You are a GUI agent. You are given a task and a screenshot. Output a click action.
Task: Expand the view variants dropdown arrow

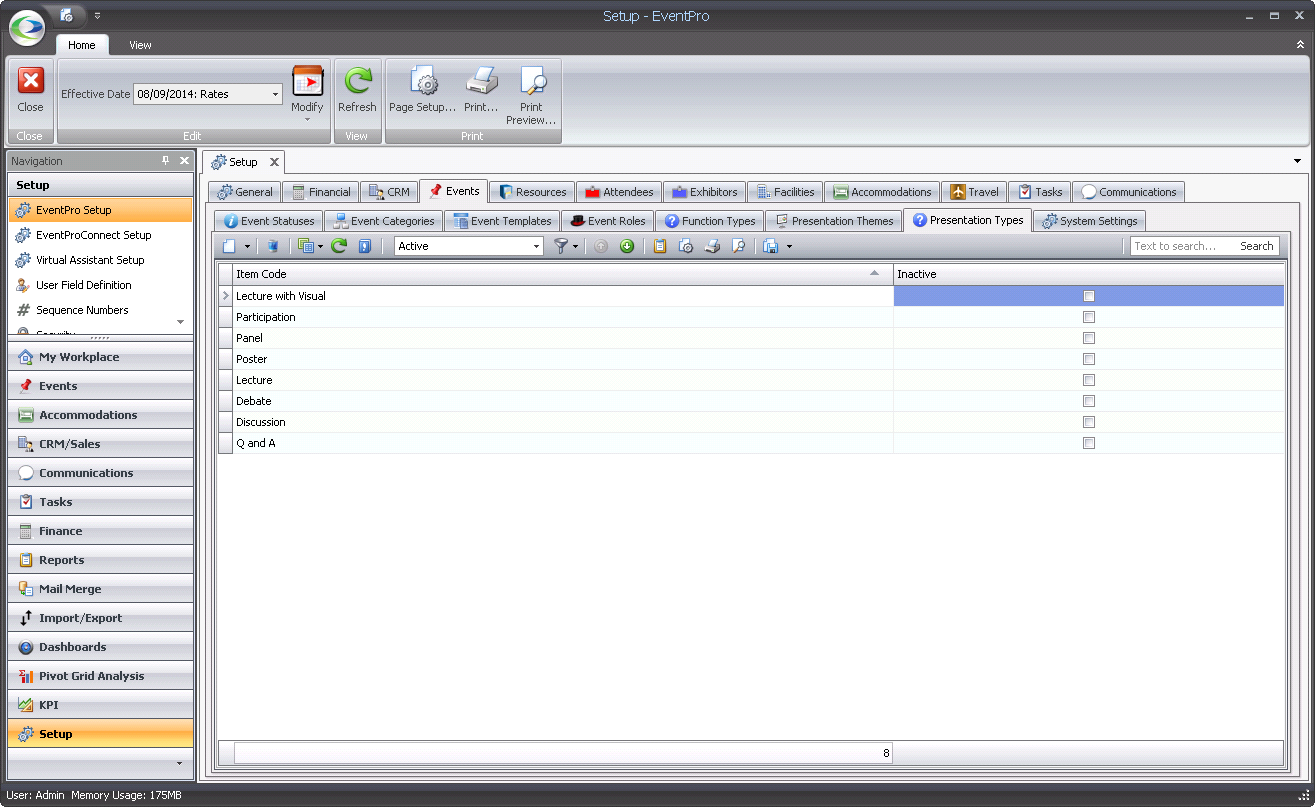point(321,246)
